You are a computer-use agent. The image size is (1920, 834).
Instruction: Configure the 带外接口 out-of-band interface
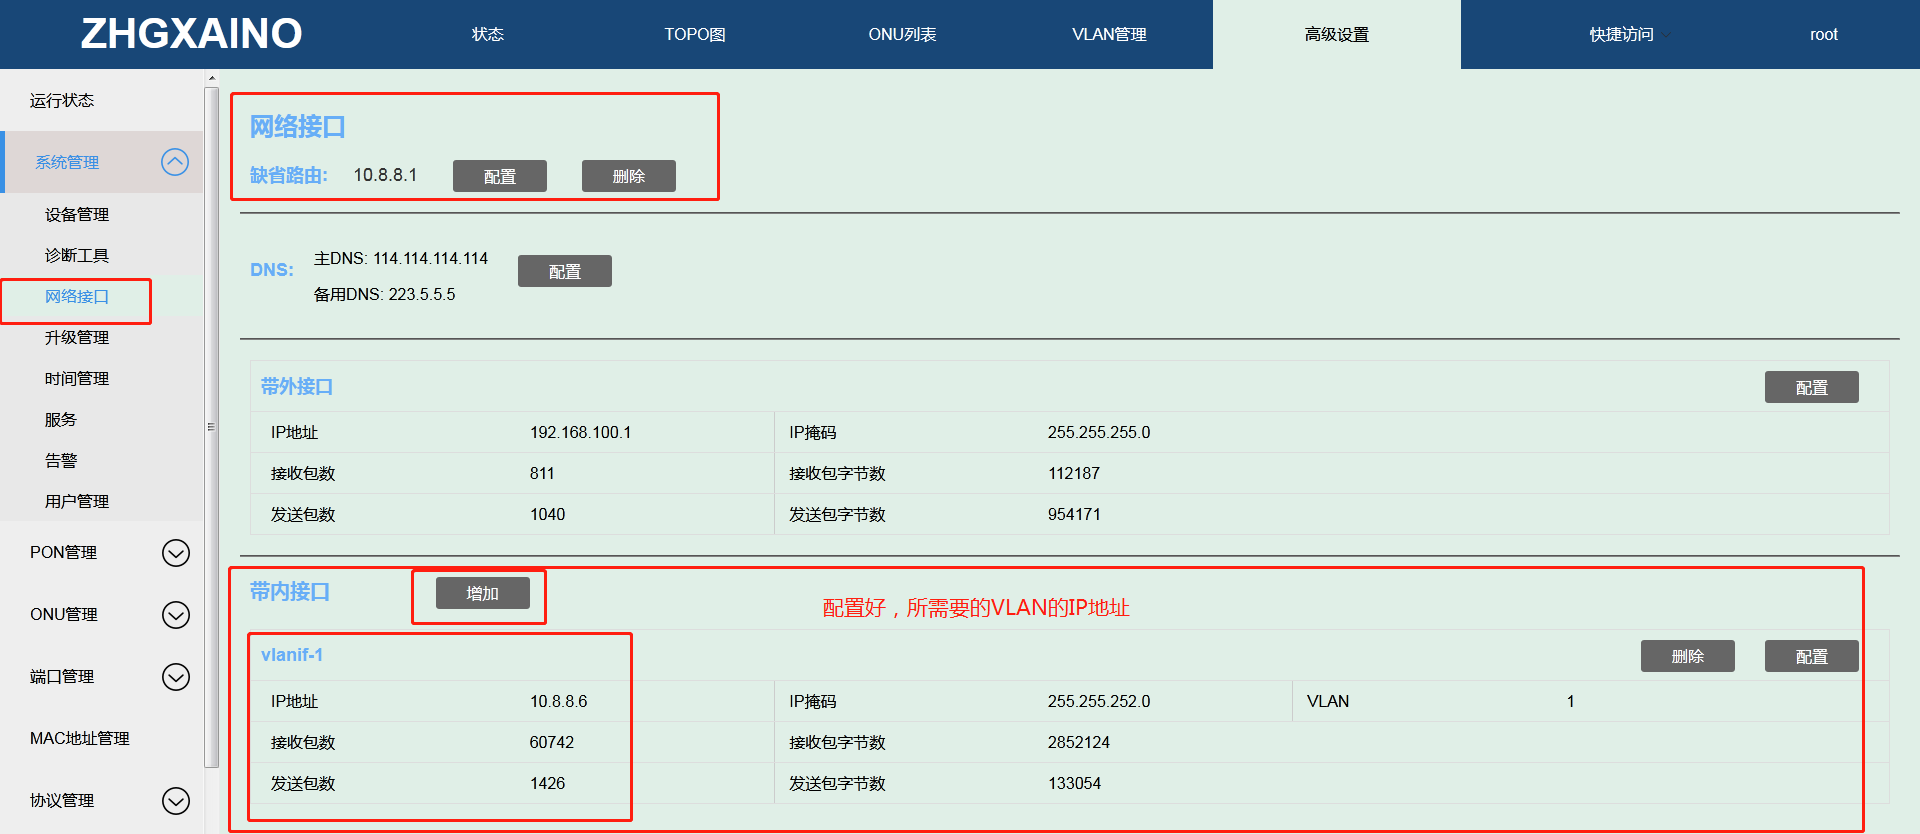click(1811, 387)
